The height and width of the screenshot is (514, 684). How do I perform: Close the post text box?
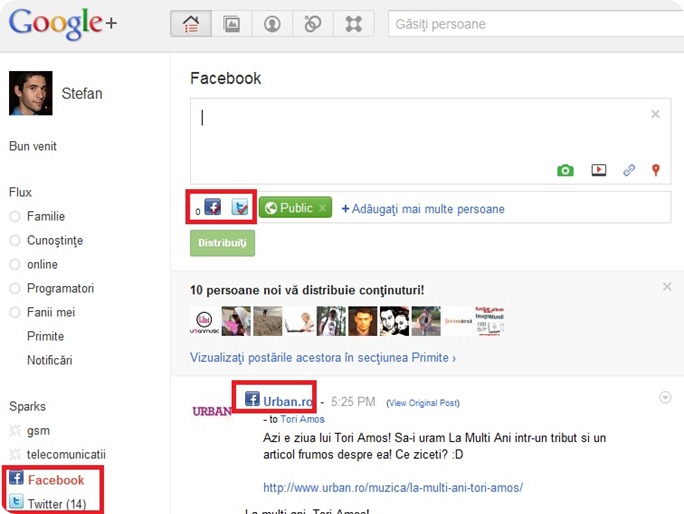click(655, 114)
